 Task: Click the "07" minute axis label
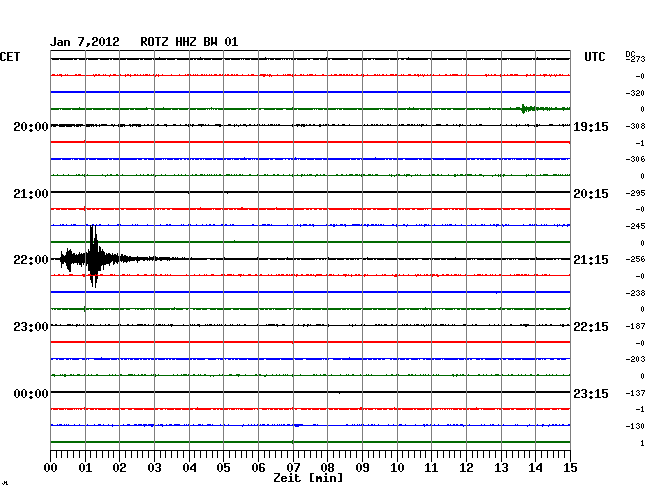tap(293, 468)
